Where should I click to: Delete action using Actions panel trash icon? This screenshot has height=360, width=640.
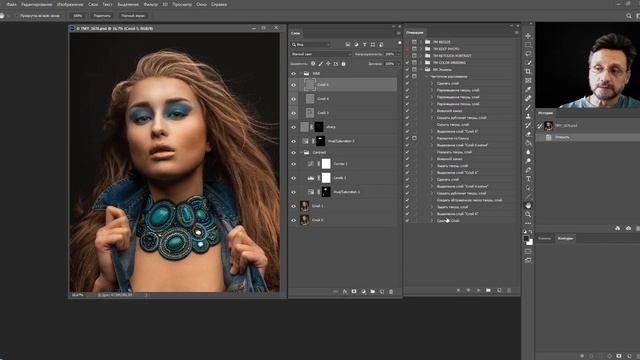509,290
